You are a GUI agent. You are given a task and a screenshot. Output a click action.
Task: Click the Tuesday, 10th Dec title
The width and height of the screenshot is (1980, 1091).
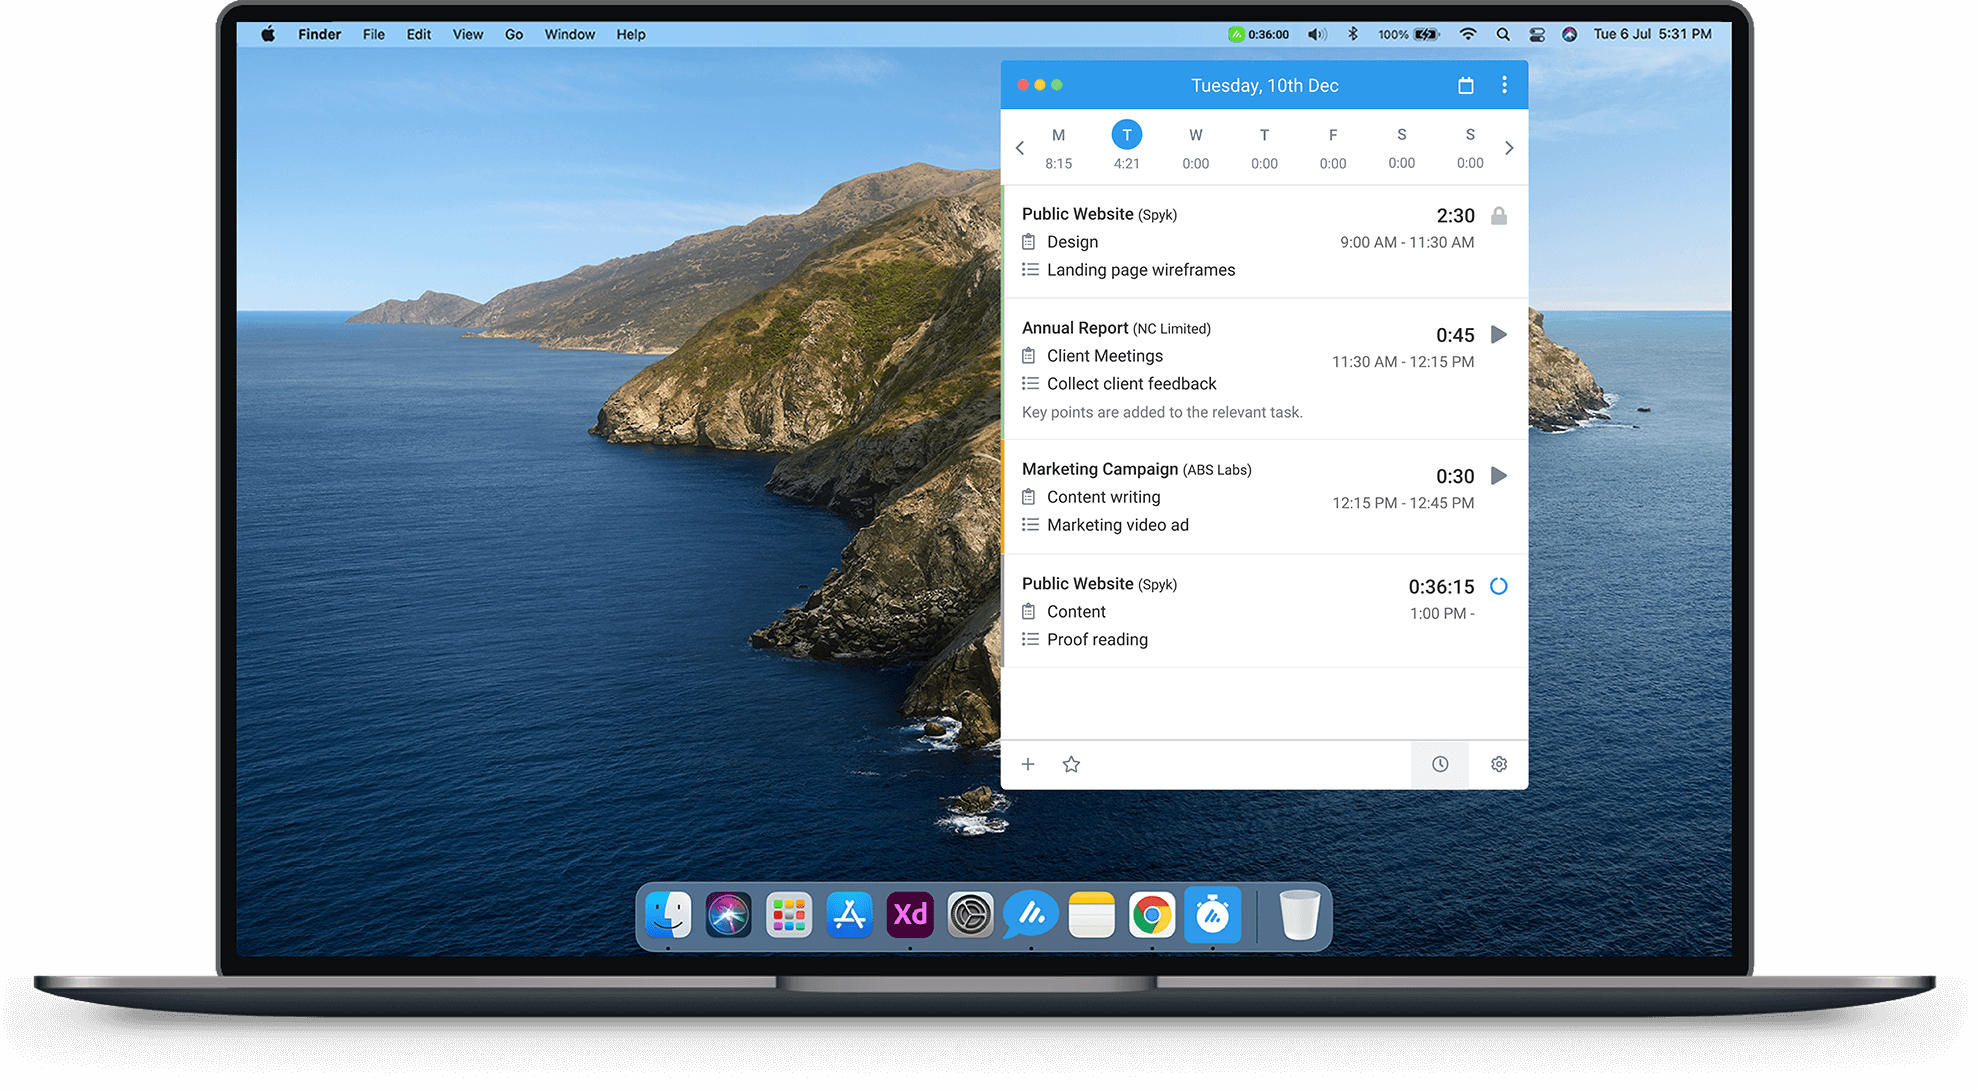coord(1264,85)
